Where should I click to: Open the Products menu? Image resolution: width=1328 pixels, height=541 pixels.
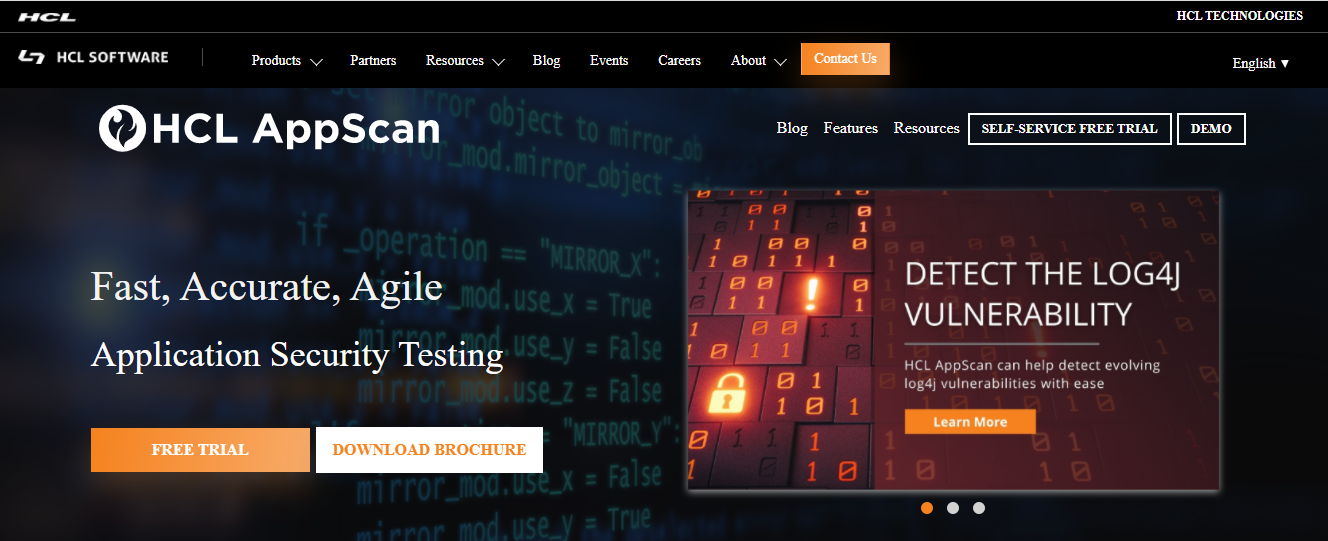pyautogui.click(x=276, y=61)
